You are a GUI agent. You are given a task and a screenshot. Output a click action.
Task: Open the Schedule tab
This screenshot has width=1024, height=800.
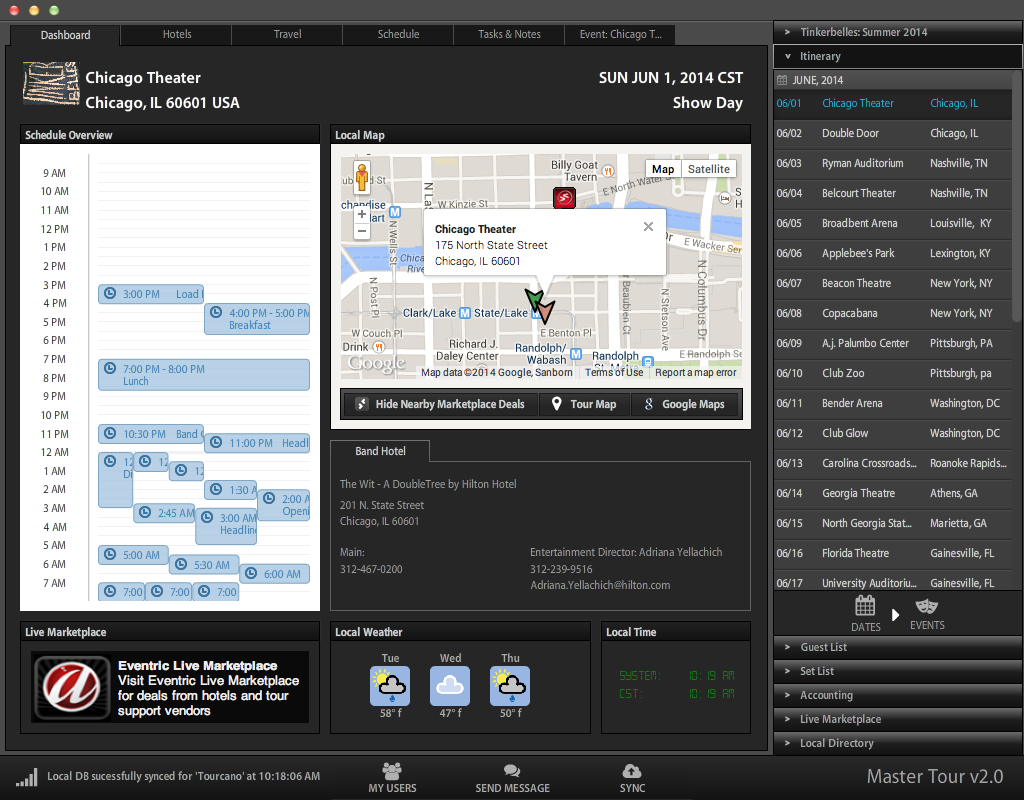(x=398, y=34)
